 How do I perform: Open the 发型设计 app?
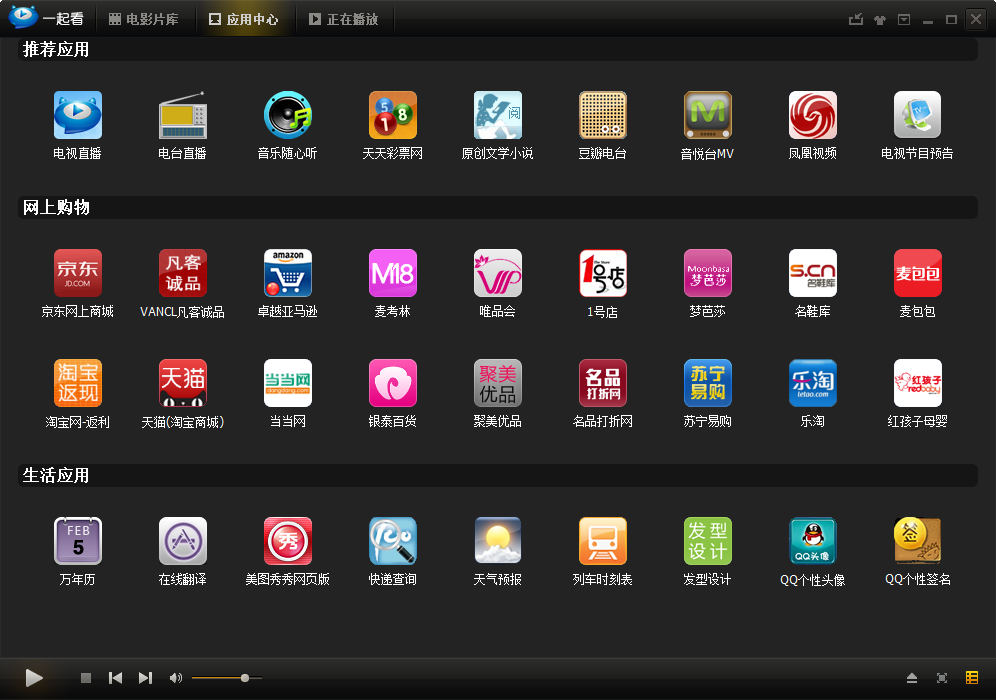pyautogui.click(x=708, y=541)
